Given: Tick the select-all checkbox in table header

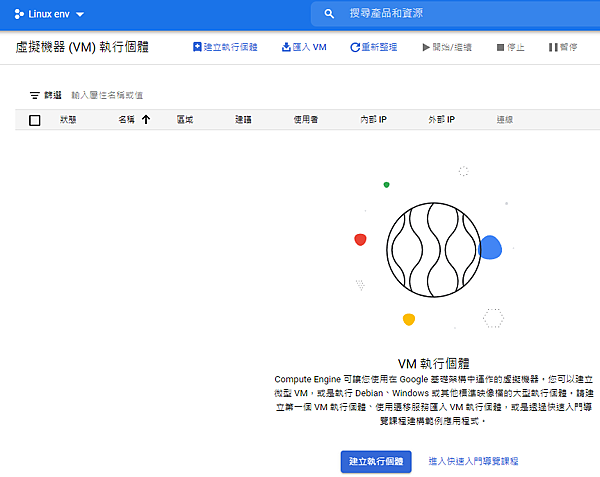Looking at the screenshot, I should (35, 120).
